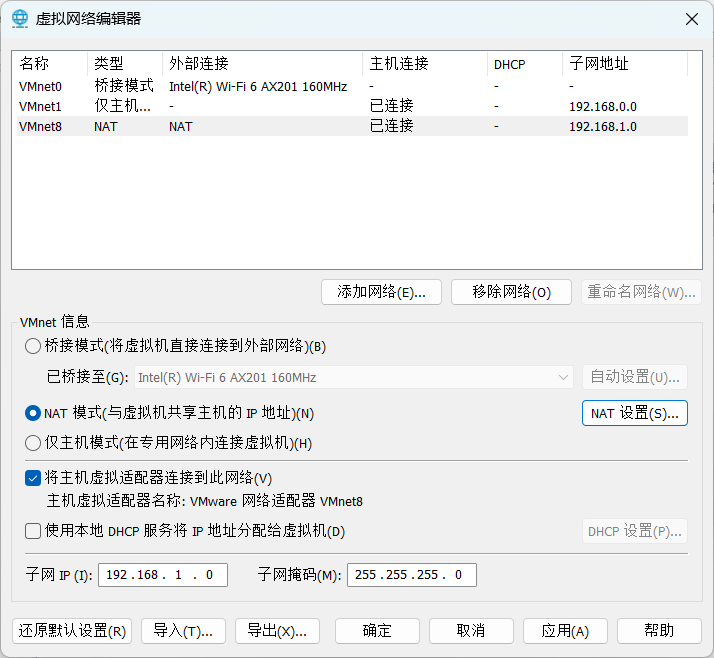The image size is (714, 658).
Task: Click the 应用 button
Action: (x=565, y=631)
